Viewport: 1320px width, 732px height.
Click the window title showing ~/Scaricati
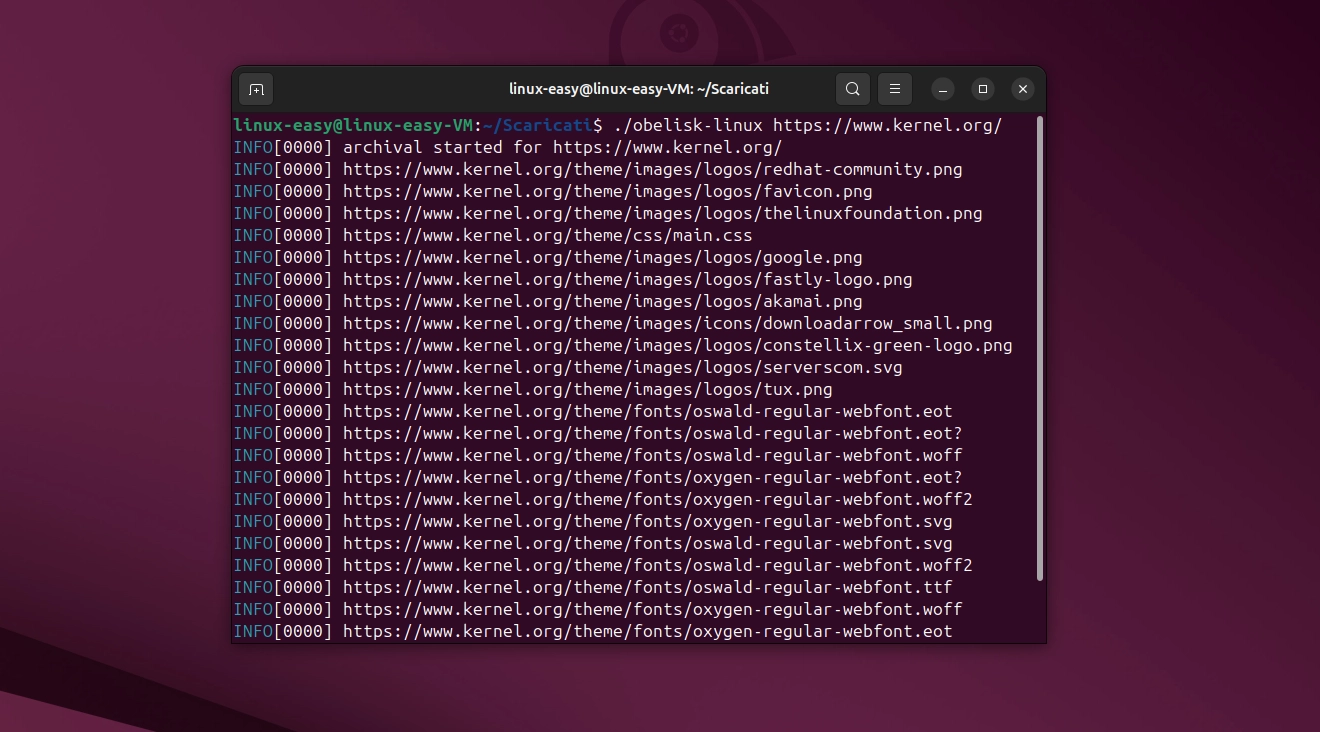pyautogui.click(x=638, y=89)
